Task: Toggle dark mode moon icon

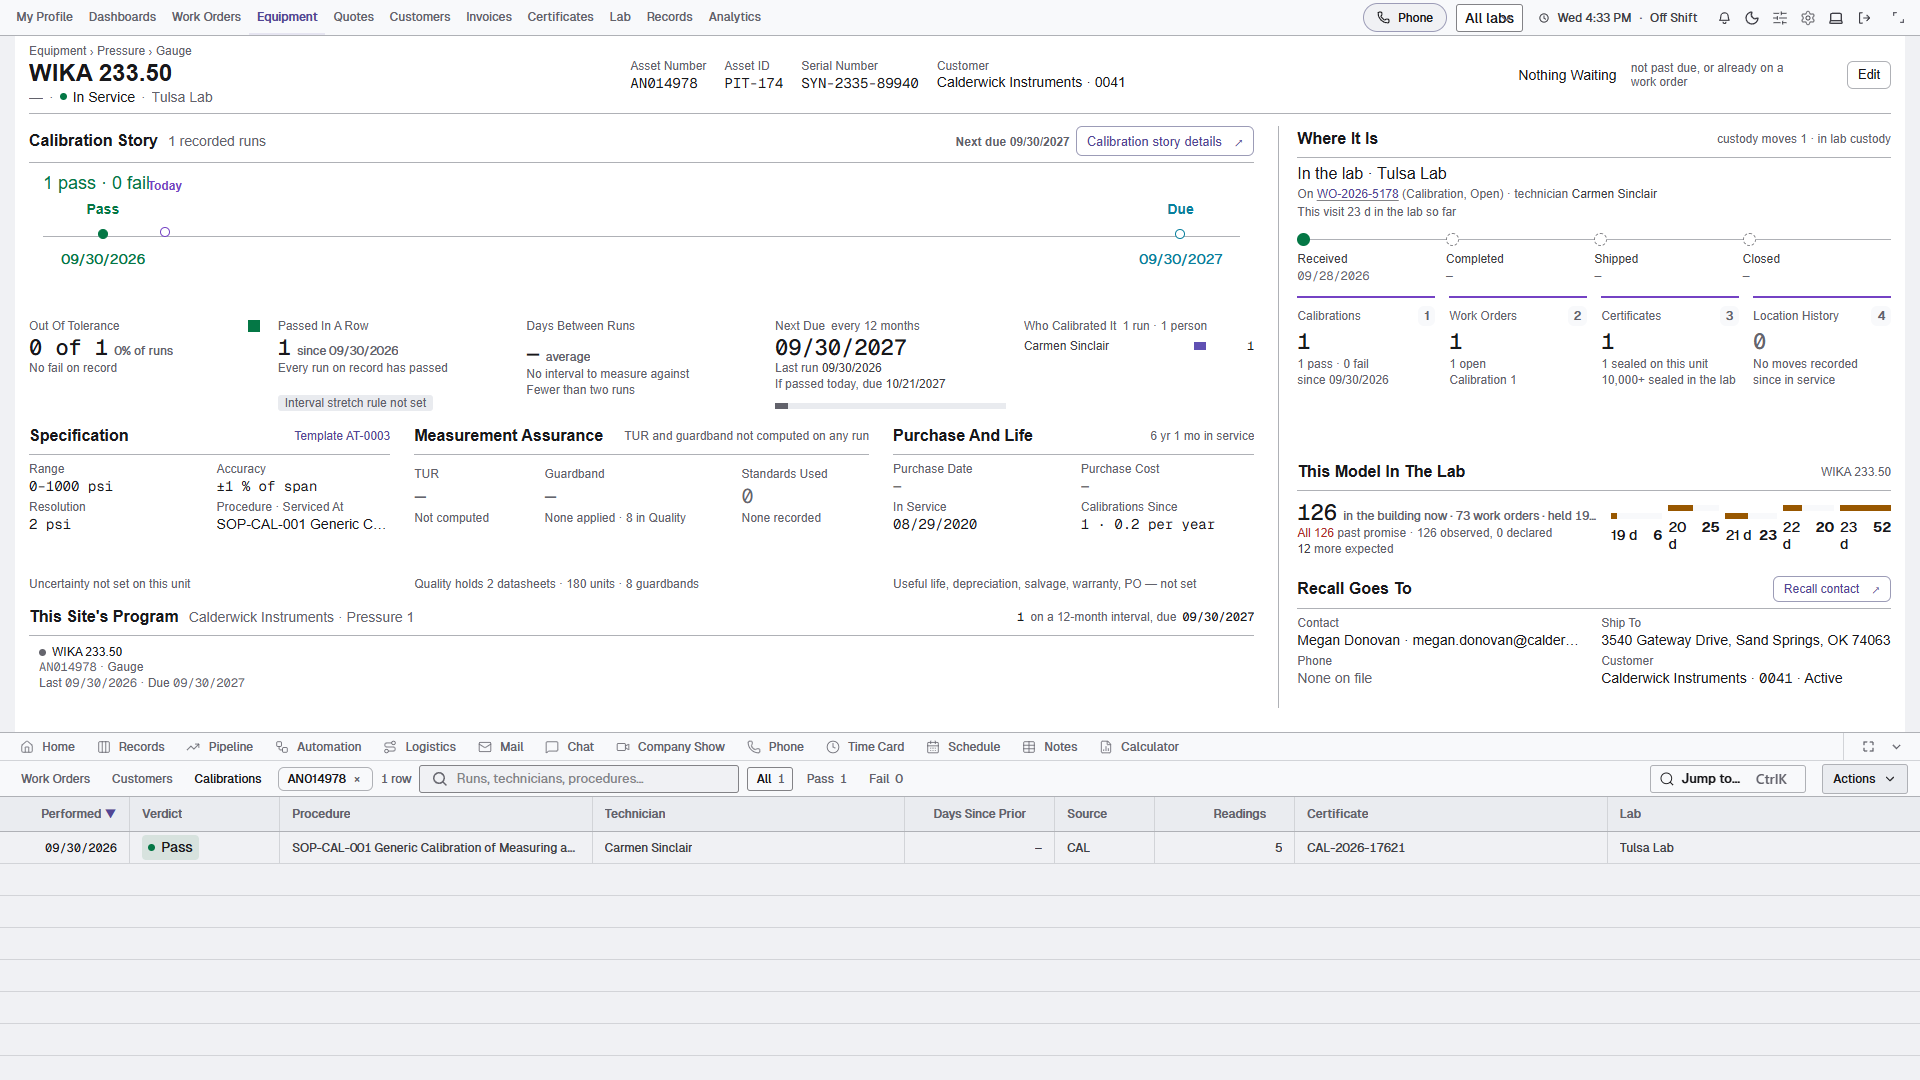Action: [1752, 18]
